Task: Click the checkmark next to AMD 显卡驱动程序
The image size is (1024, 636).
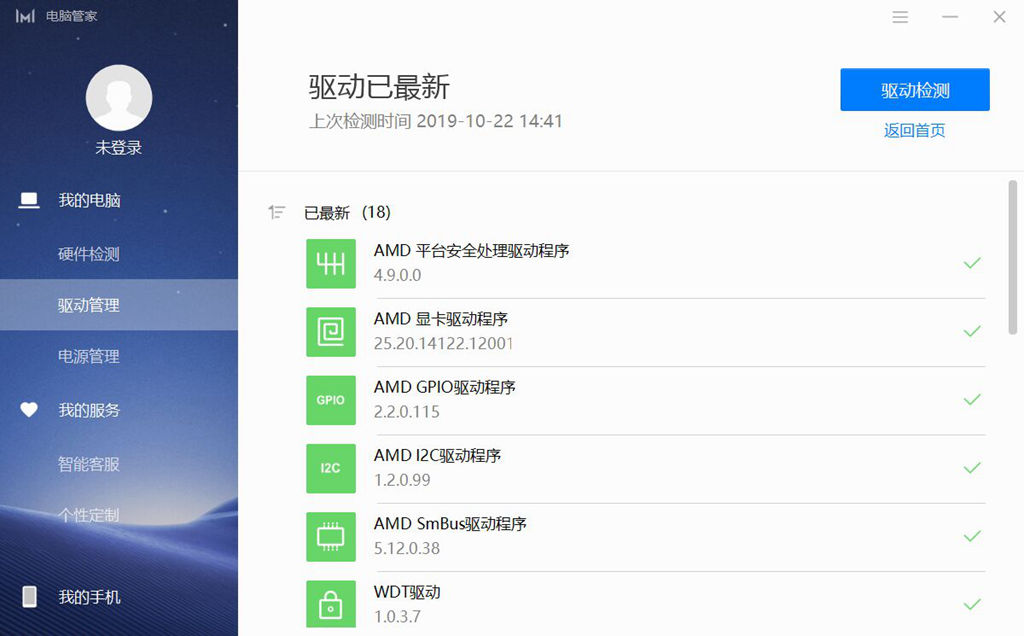Action: [971, 331]
